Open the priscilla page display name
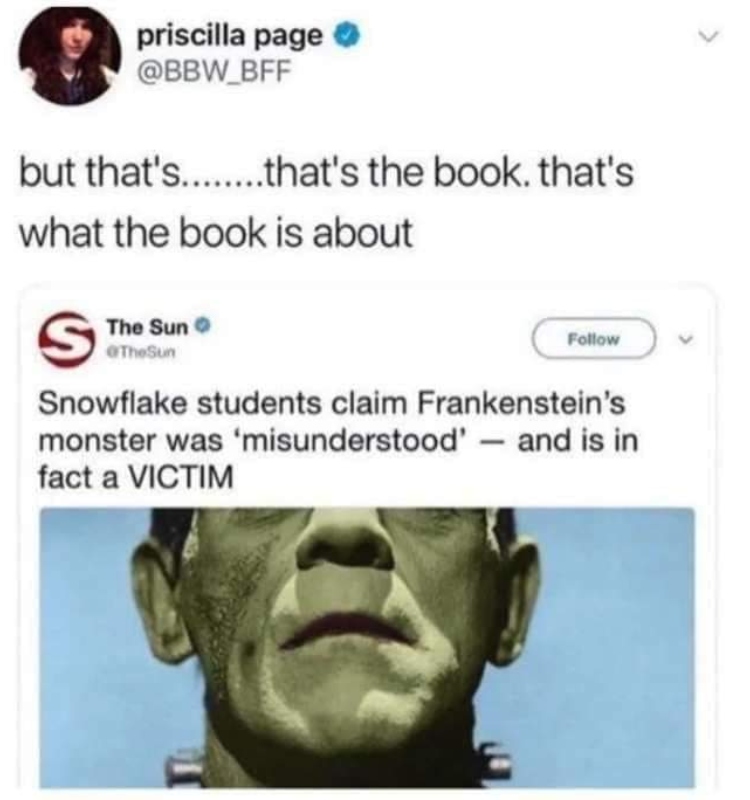This screenshot has width=750, height=800. pos(230,37)
